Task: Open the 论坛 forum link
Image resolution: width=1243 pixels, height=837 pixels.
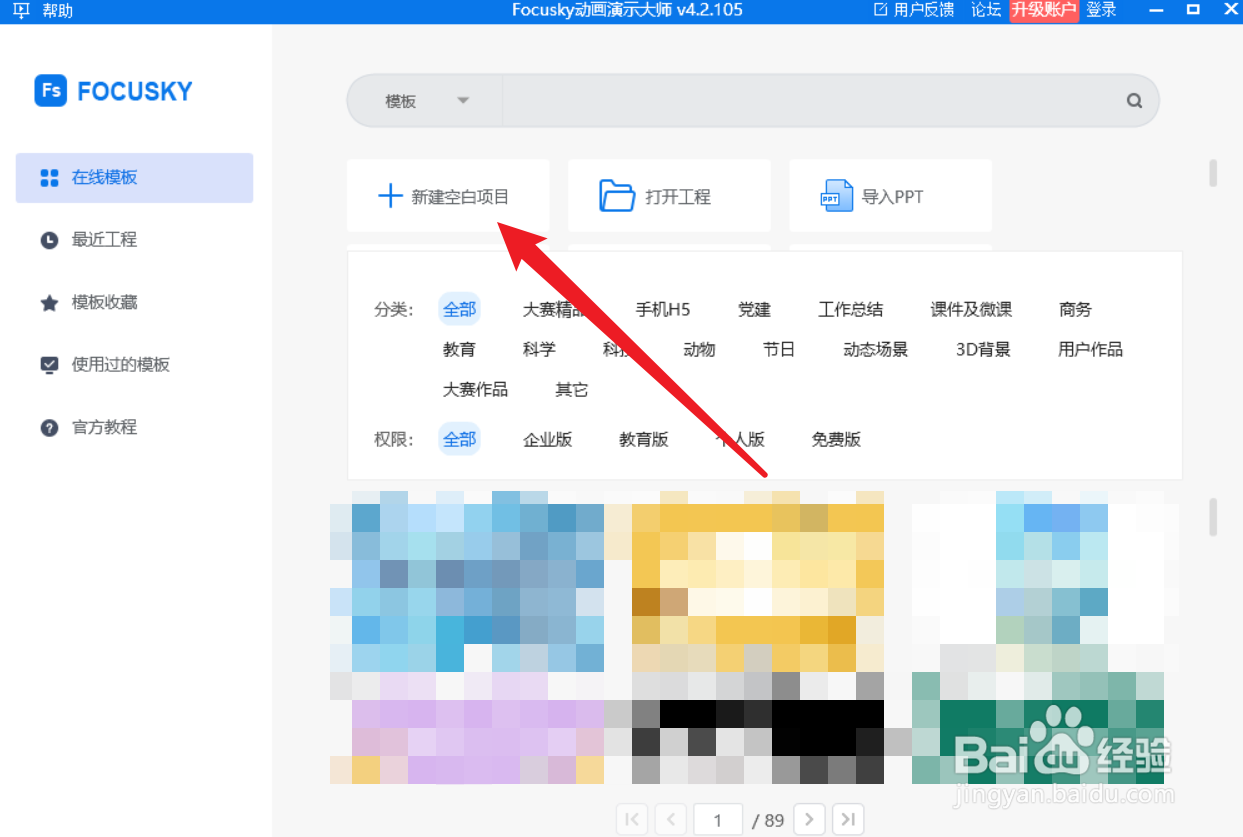Action: click(x=986, y=10)
